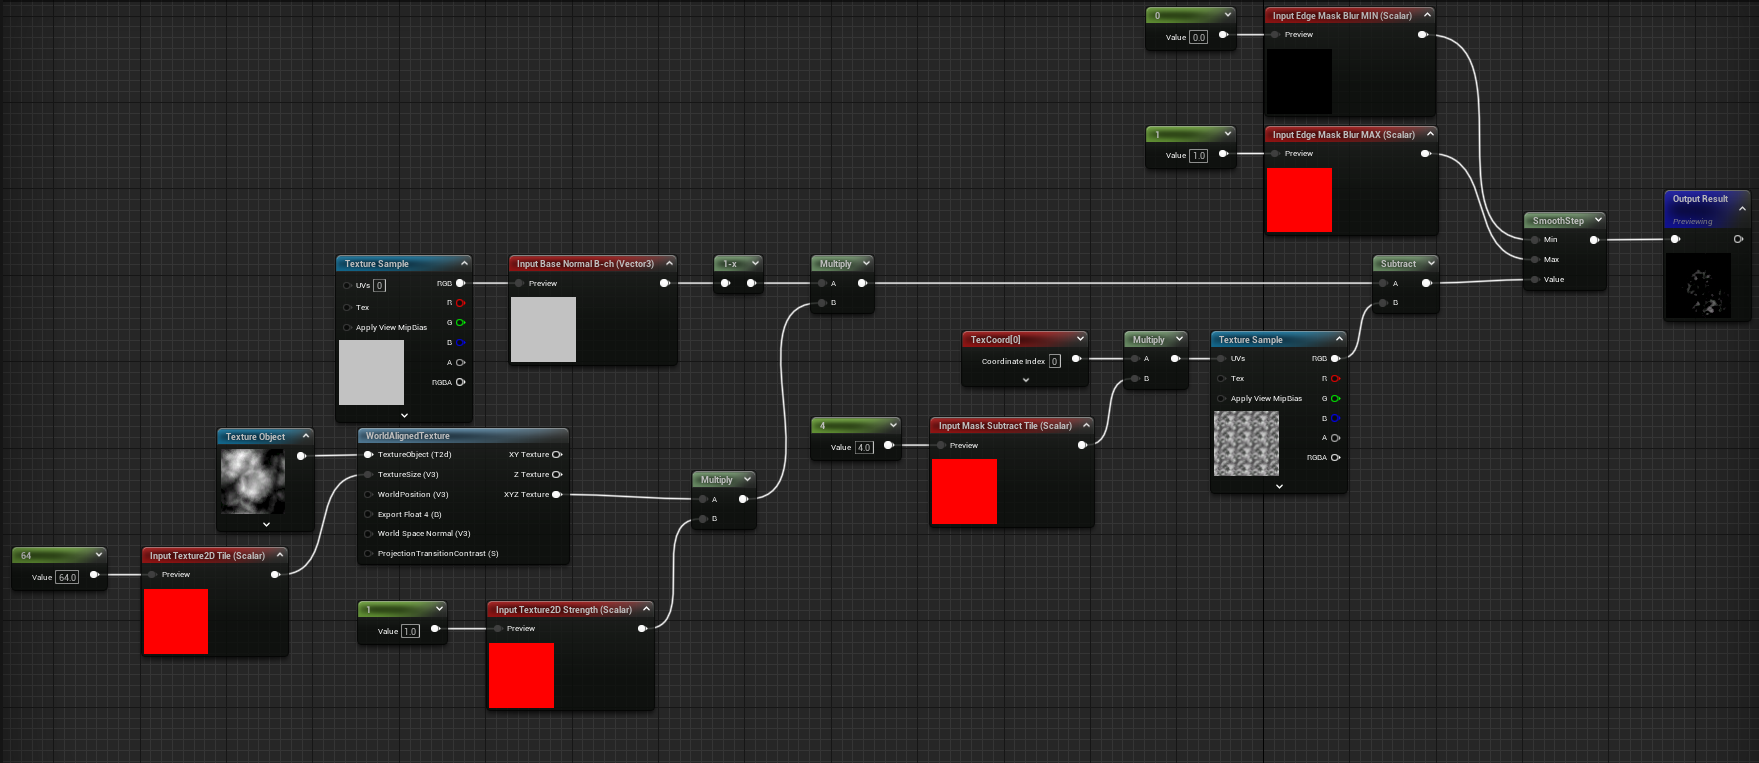Collapse the WorldAlignedTexture-free Texture Object node chevron
1759x763 pixels.
[305, 436]
